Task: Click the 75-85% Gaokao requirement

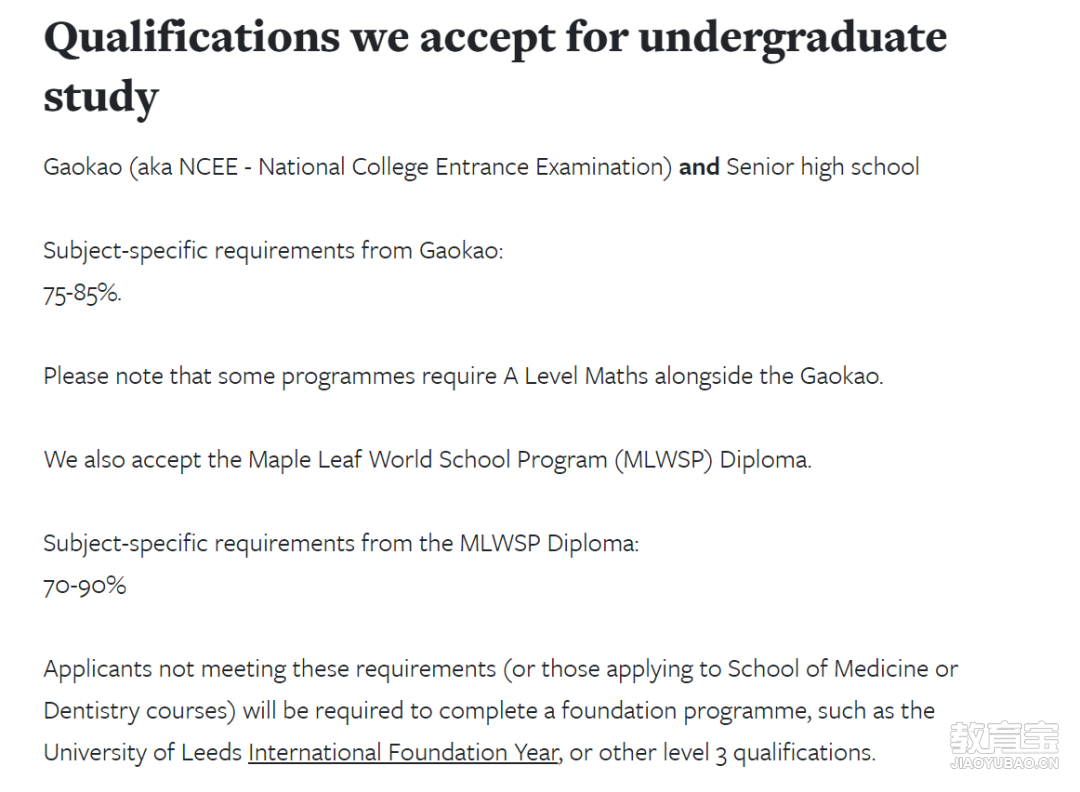Action: pyautogui.click(x=82, y=294)
